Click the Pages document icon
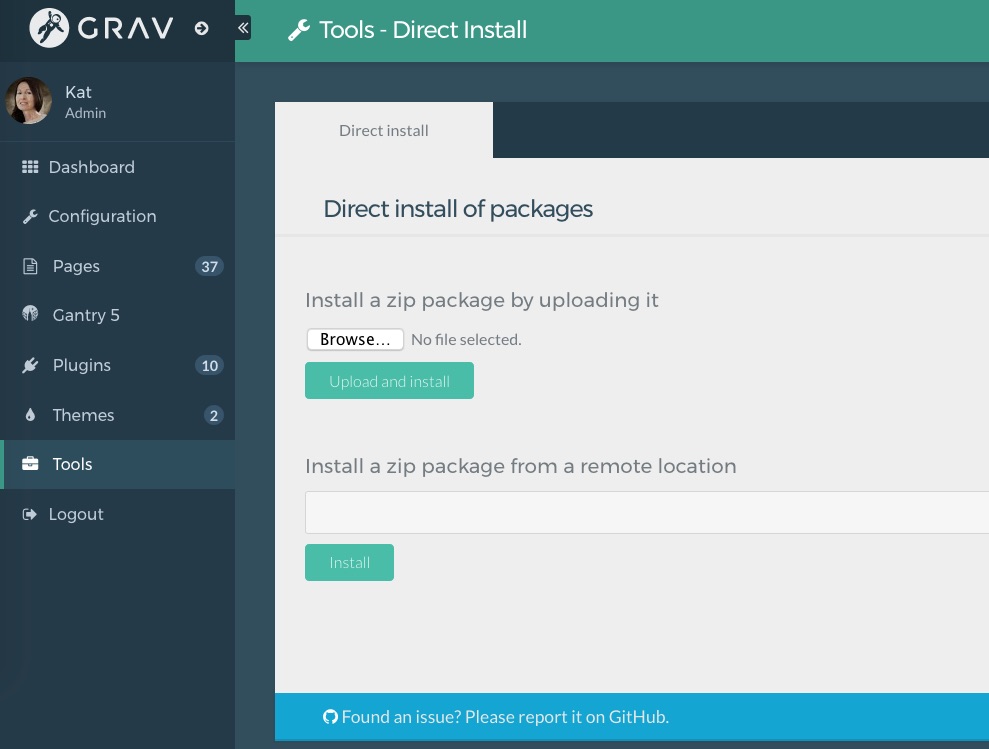The width and height of the screenshot is (989, 749). pyautogui.click(x=30, y=266)
